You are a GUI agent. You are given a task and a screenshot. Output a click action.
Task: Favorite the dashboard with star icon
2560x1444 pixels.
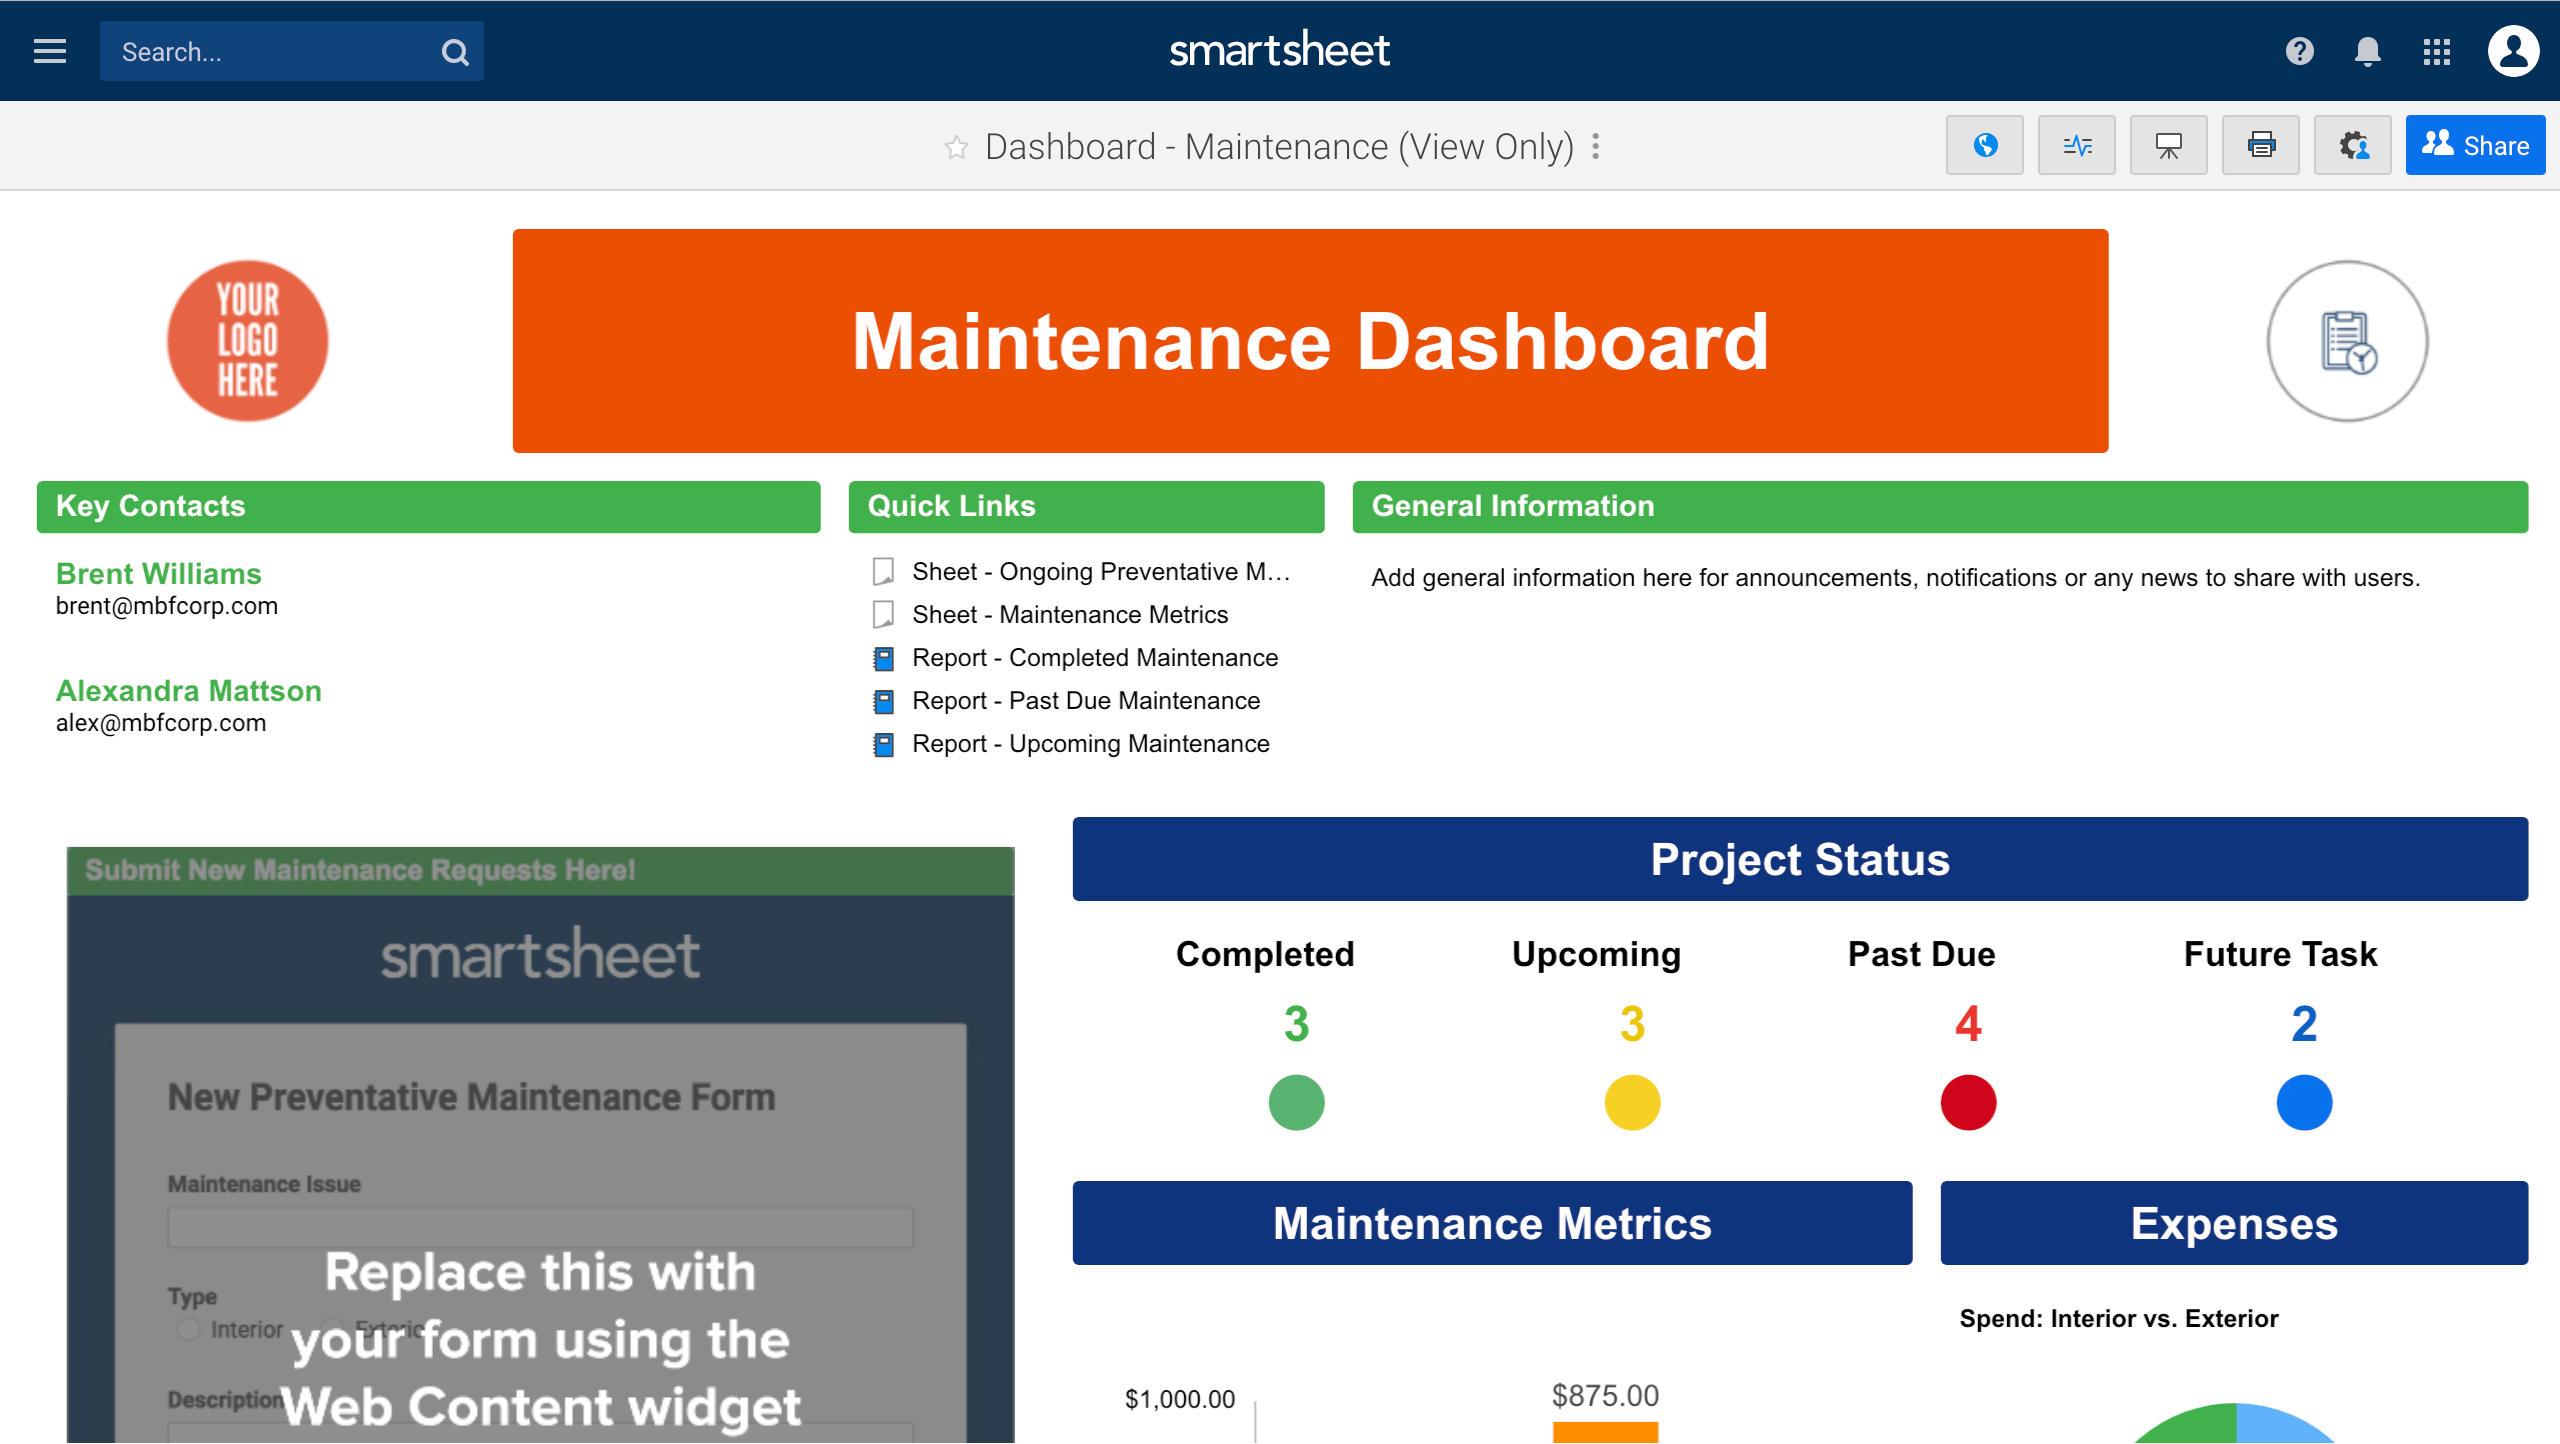[x=957, y=147]
